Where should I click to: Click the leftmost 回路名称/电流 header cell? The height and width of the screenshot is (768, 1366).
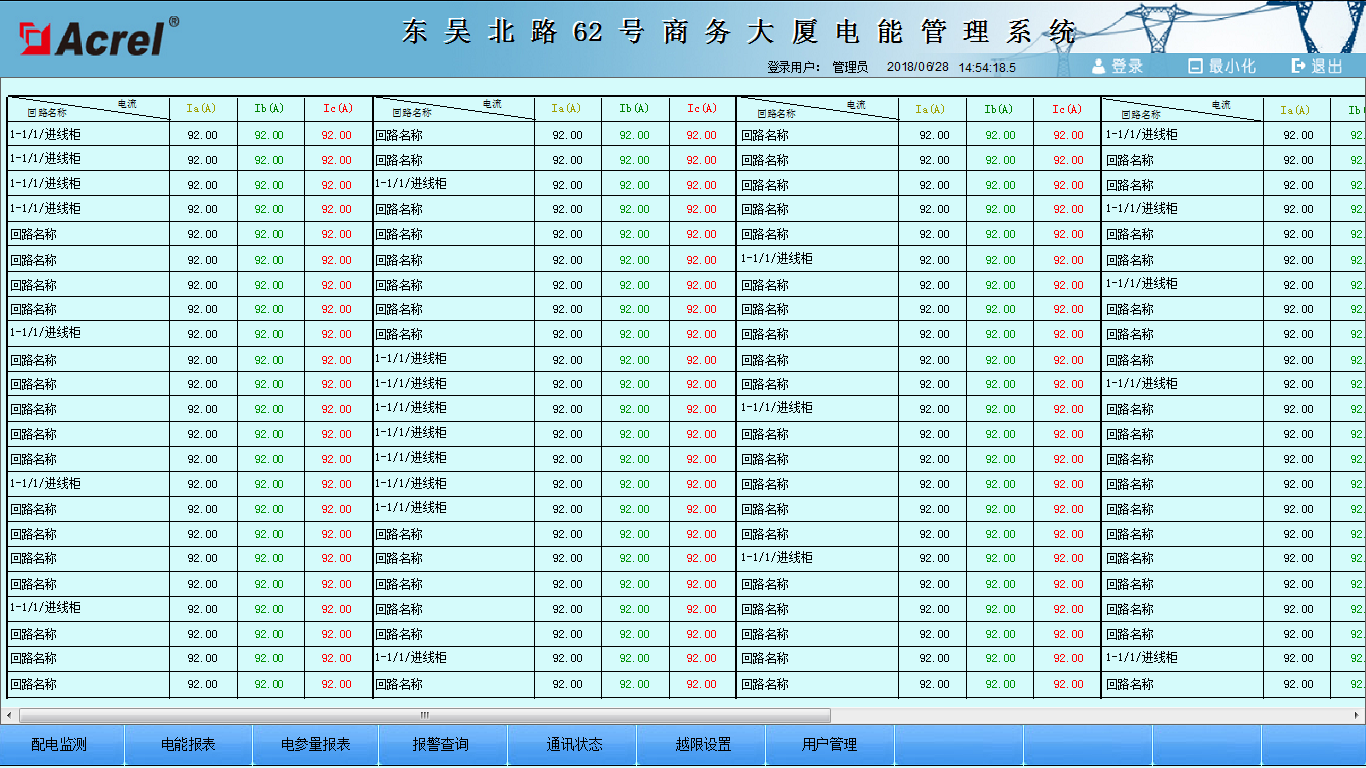tap(88, 109)
